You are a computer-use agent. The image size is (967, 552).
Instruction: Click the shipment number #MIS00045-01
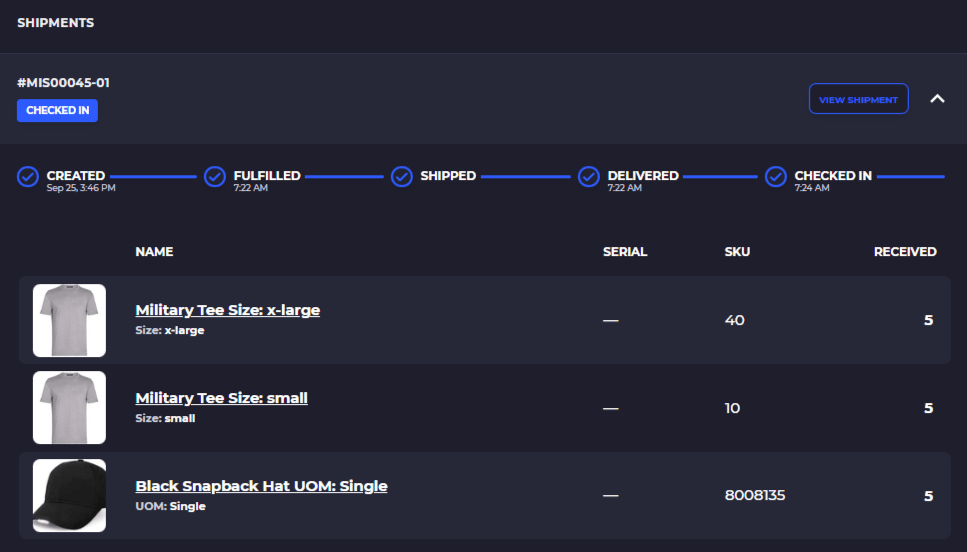coord(64,83)
